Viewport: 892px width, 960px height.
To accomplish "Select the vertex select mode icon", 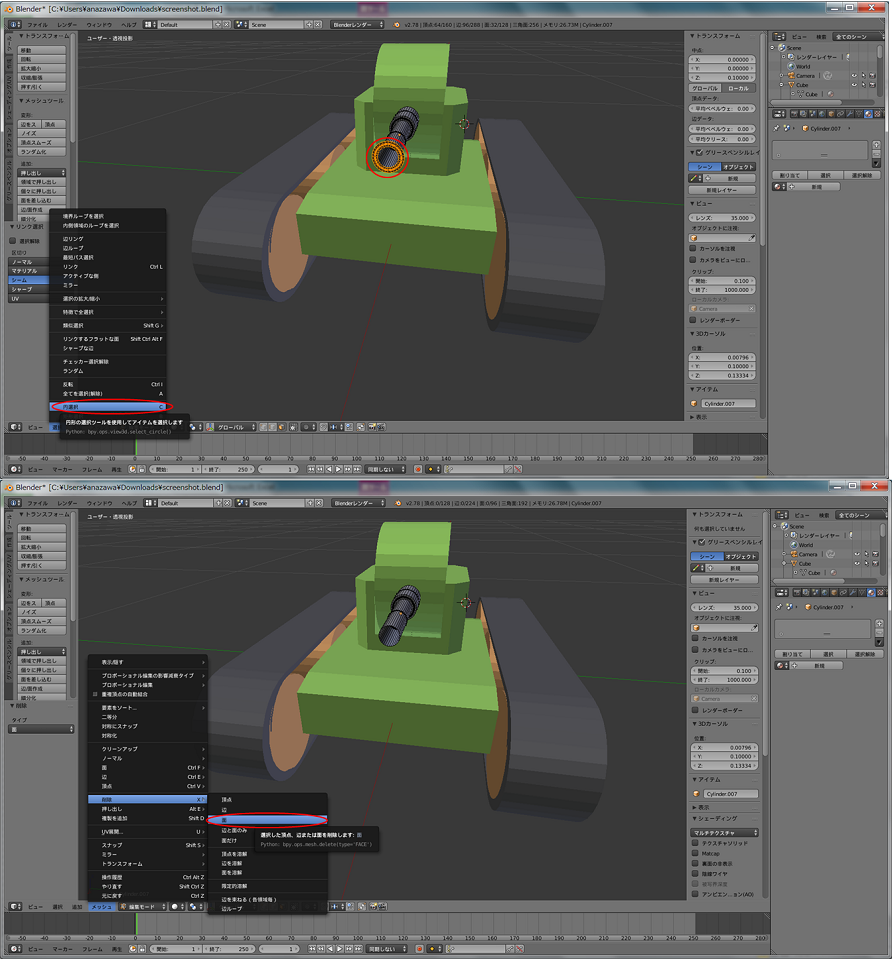I will point(262,427).
